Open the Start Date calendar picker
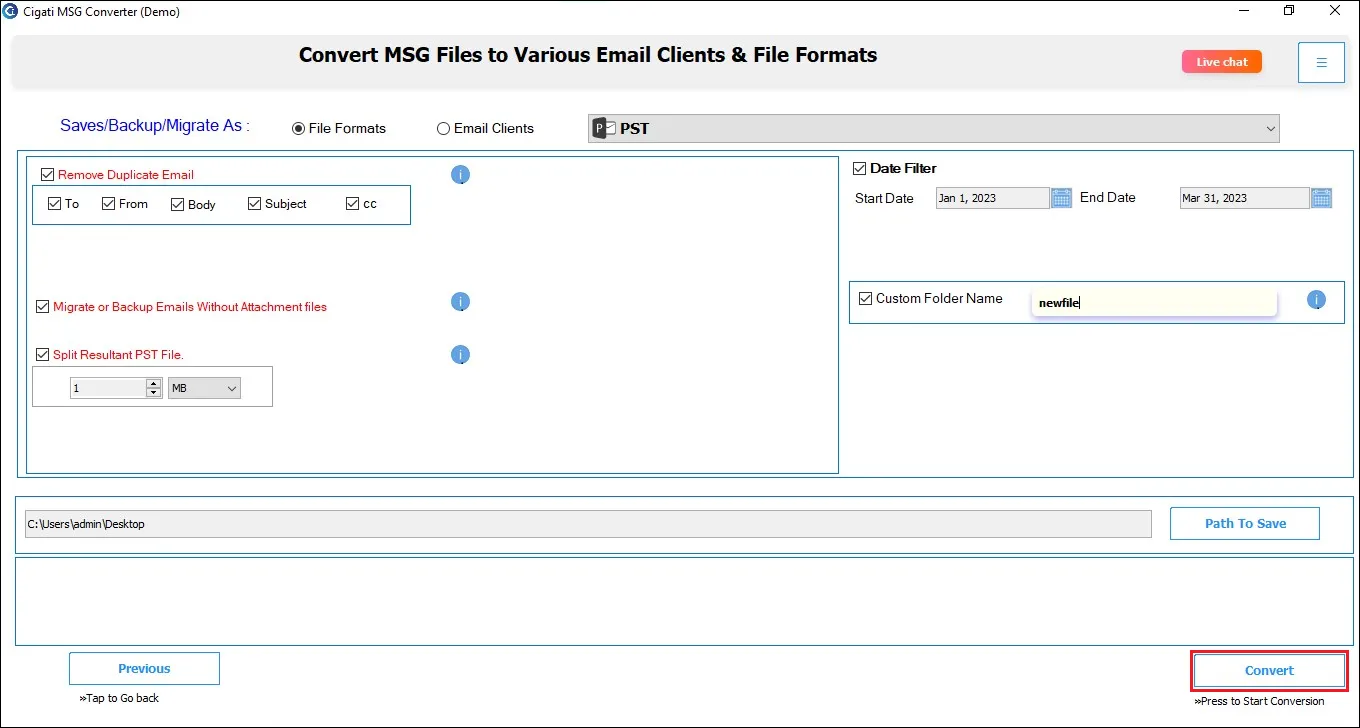 pos(1061,198)
